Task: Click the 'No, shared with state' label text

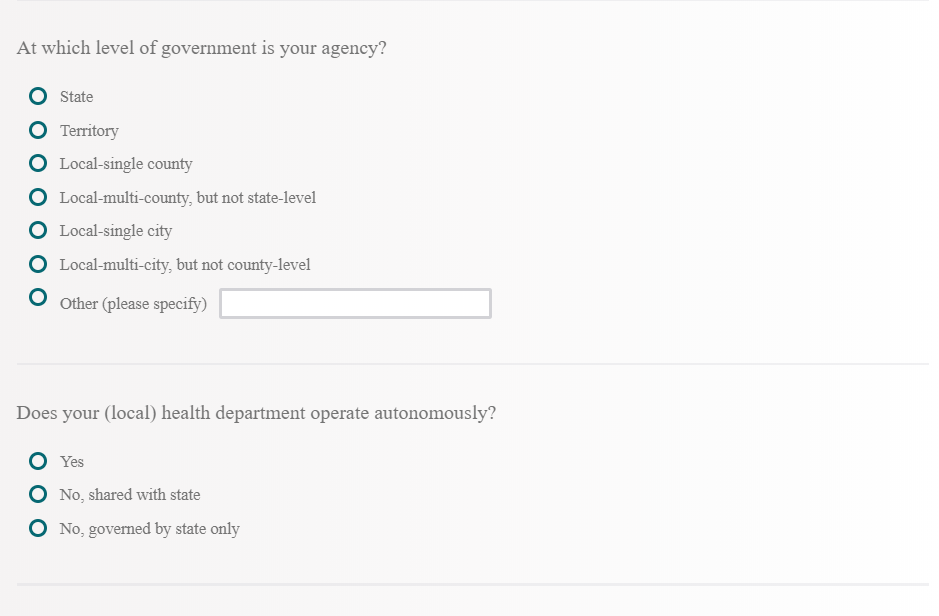Action: 130,495
